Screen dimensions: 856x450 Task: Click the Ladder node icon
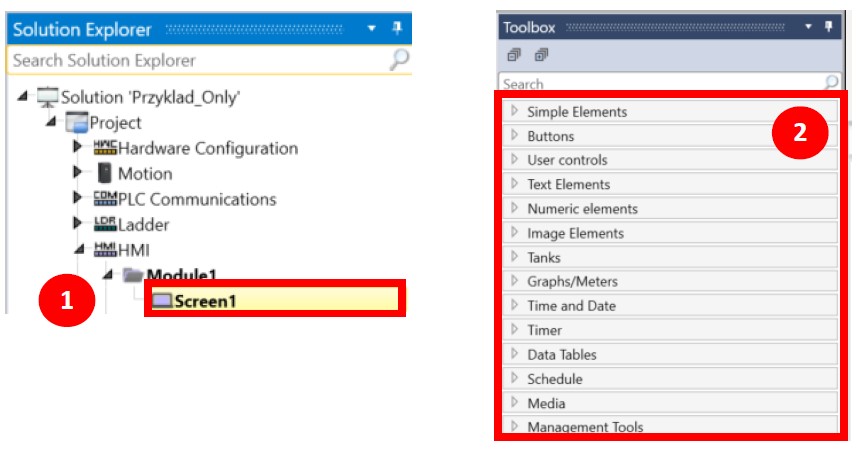pyautogui.click(x=105, y=225)
